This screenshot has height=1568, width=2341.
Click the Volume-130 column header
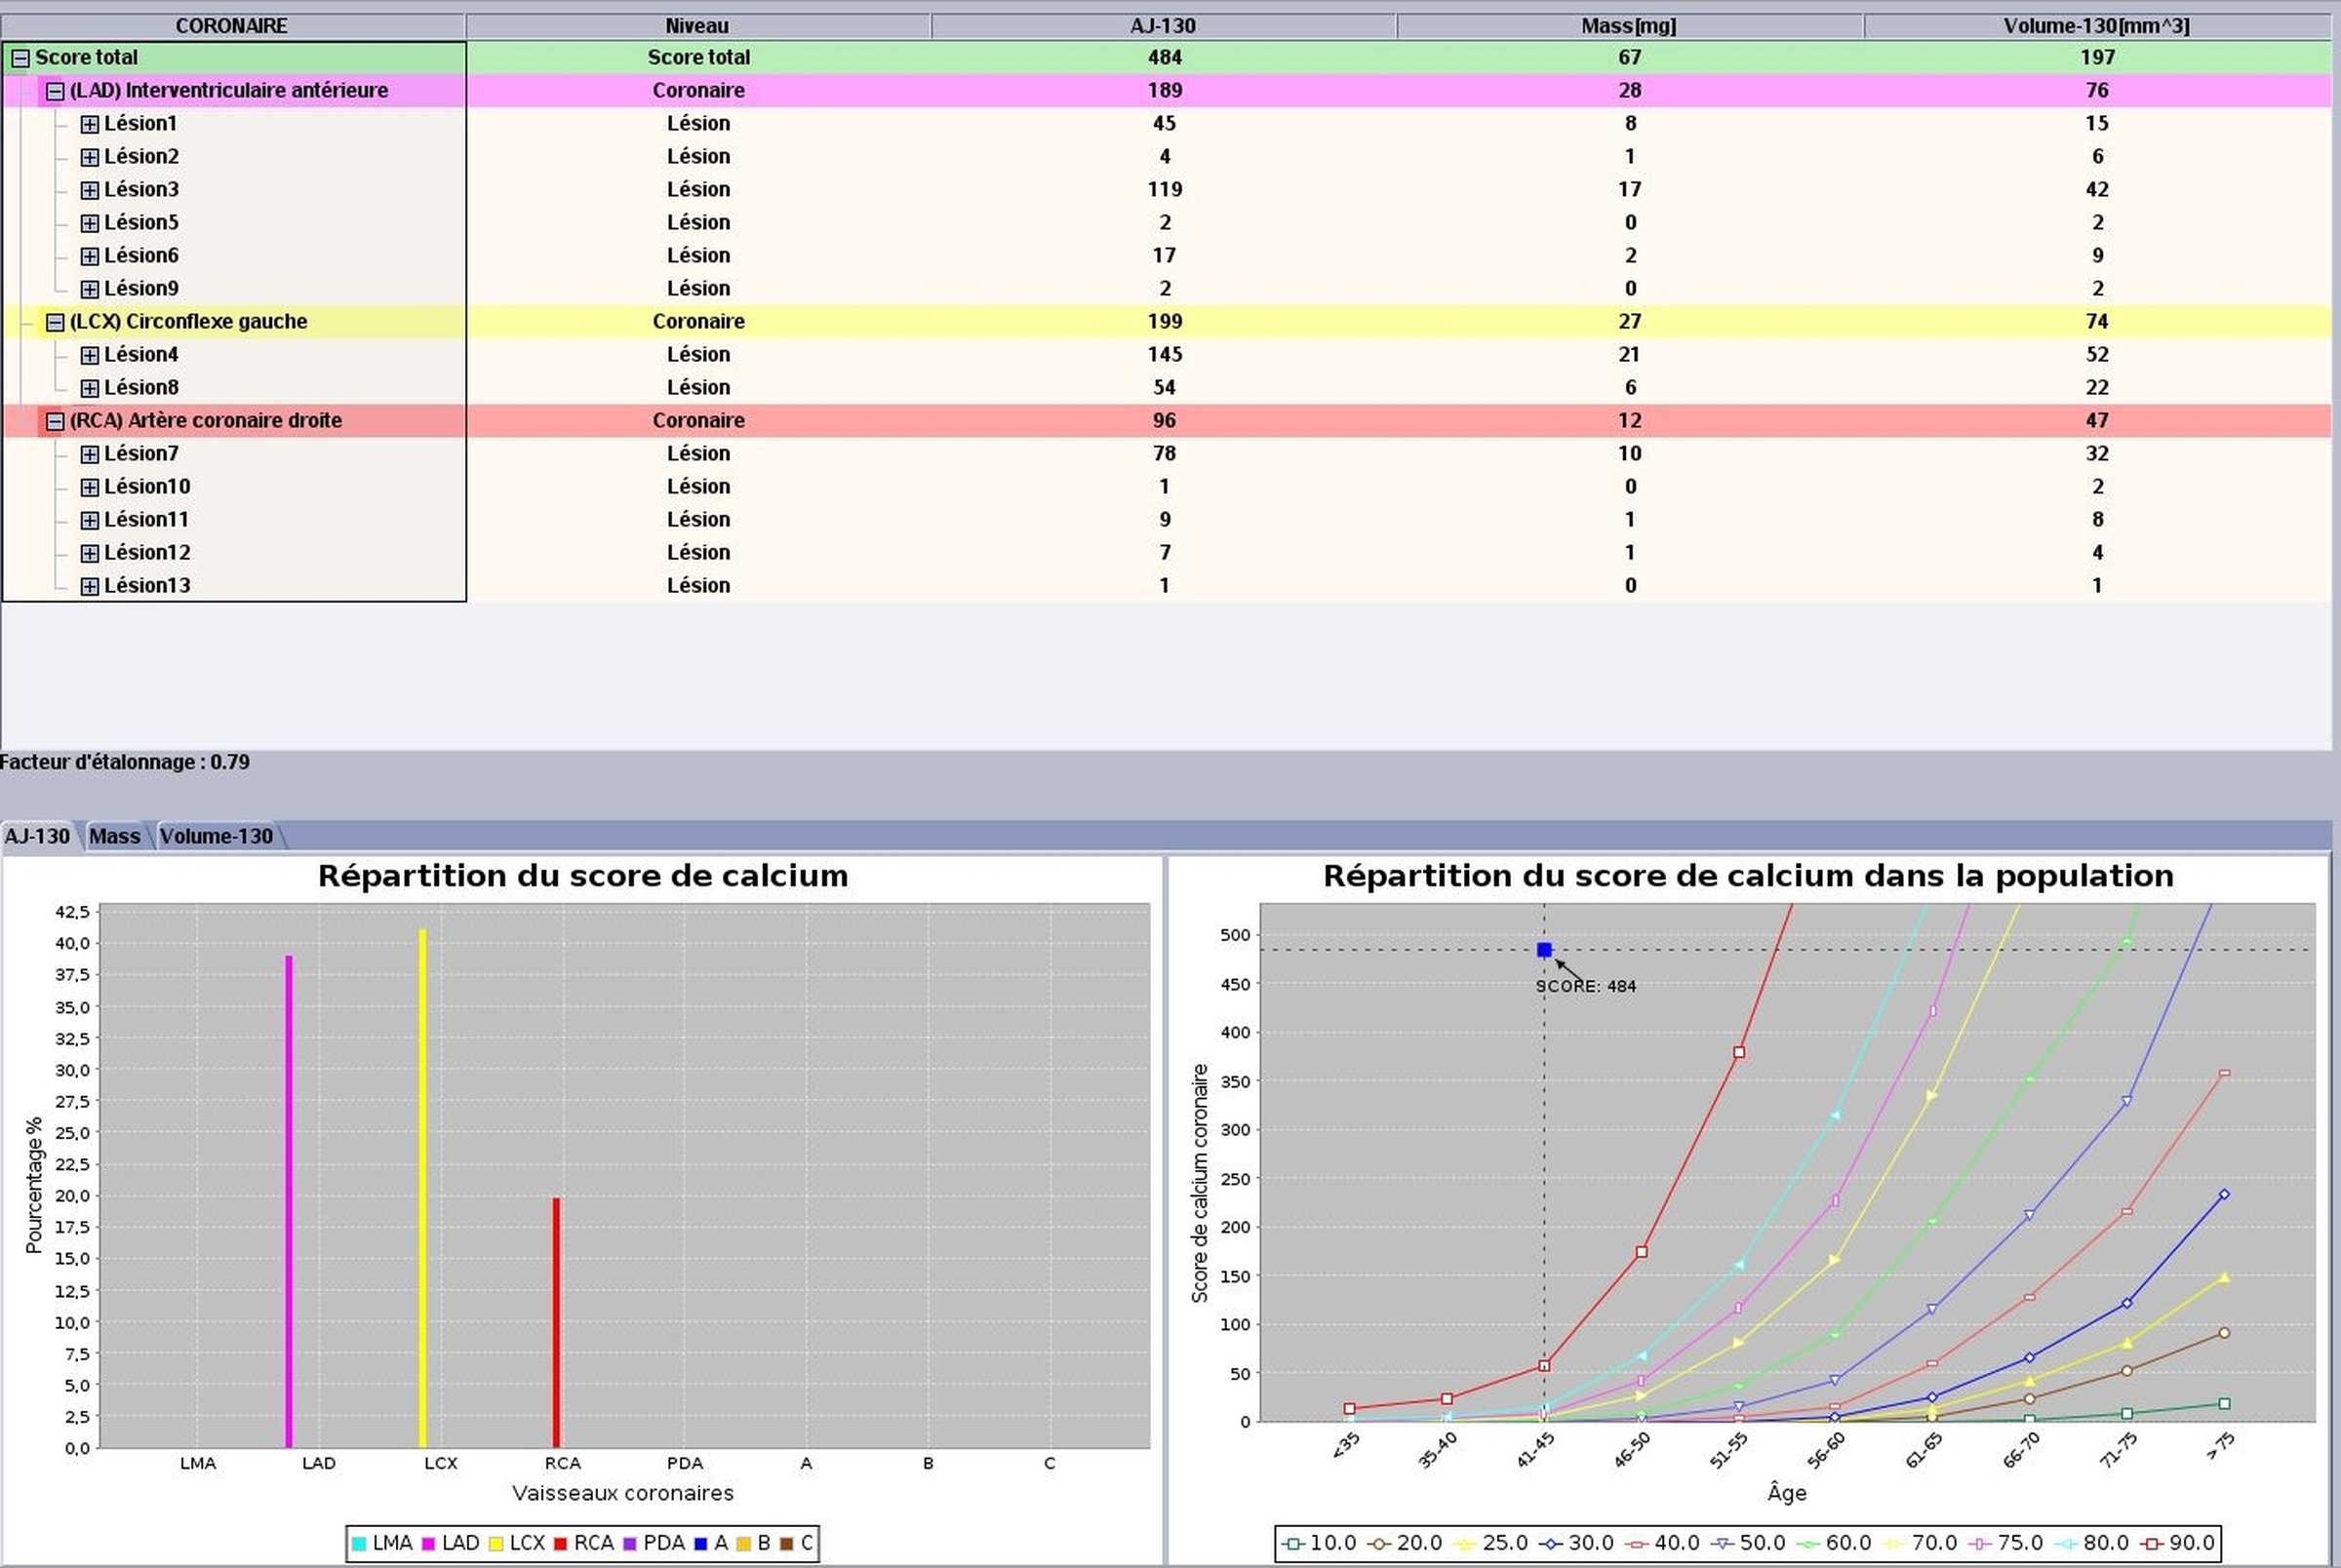click(x=2096, y=26)
